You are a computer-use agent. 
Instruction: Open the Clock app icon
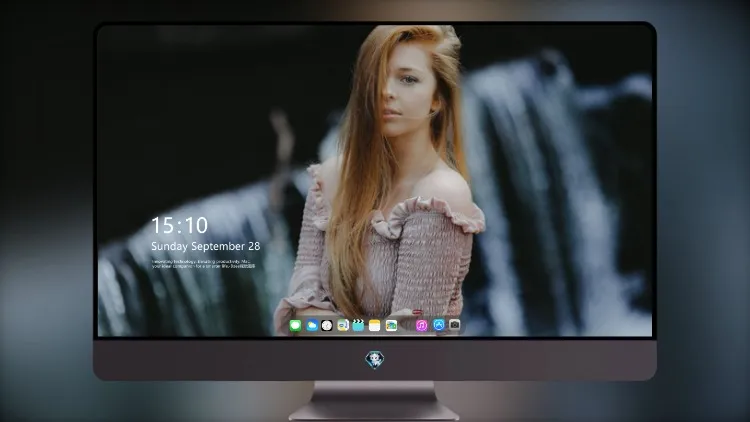327,326
